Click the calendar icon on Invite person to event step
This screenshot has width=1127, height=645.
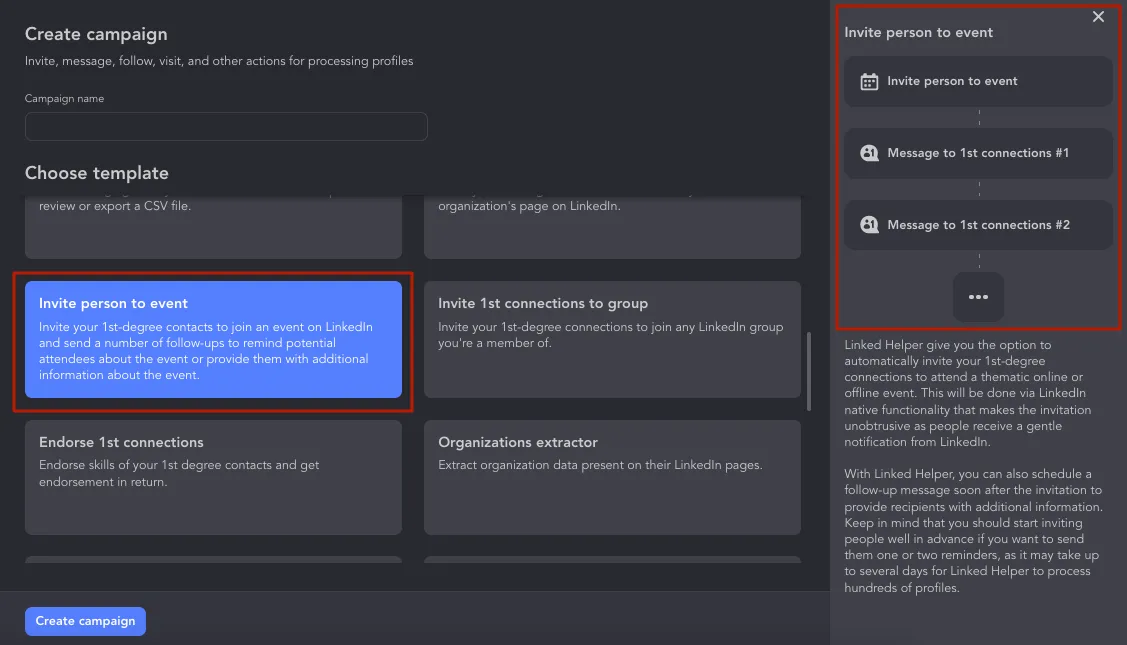click(869, 81)
